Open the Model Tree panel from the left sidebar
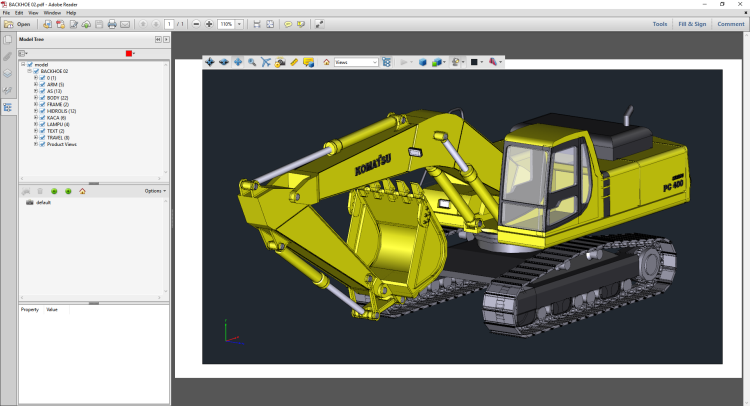The width and height of the screenshot is (750, 406). click(8, 106)
